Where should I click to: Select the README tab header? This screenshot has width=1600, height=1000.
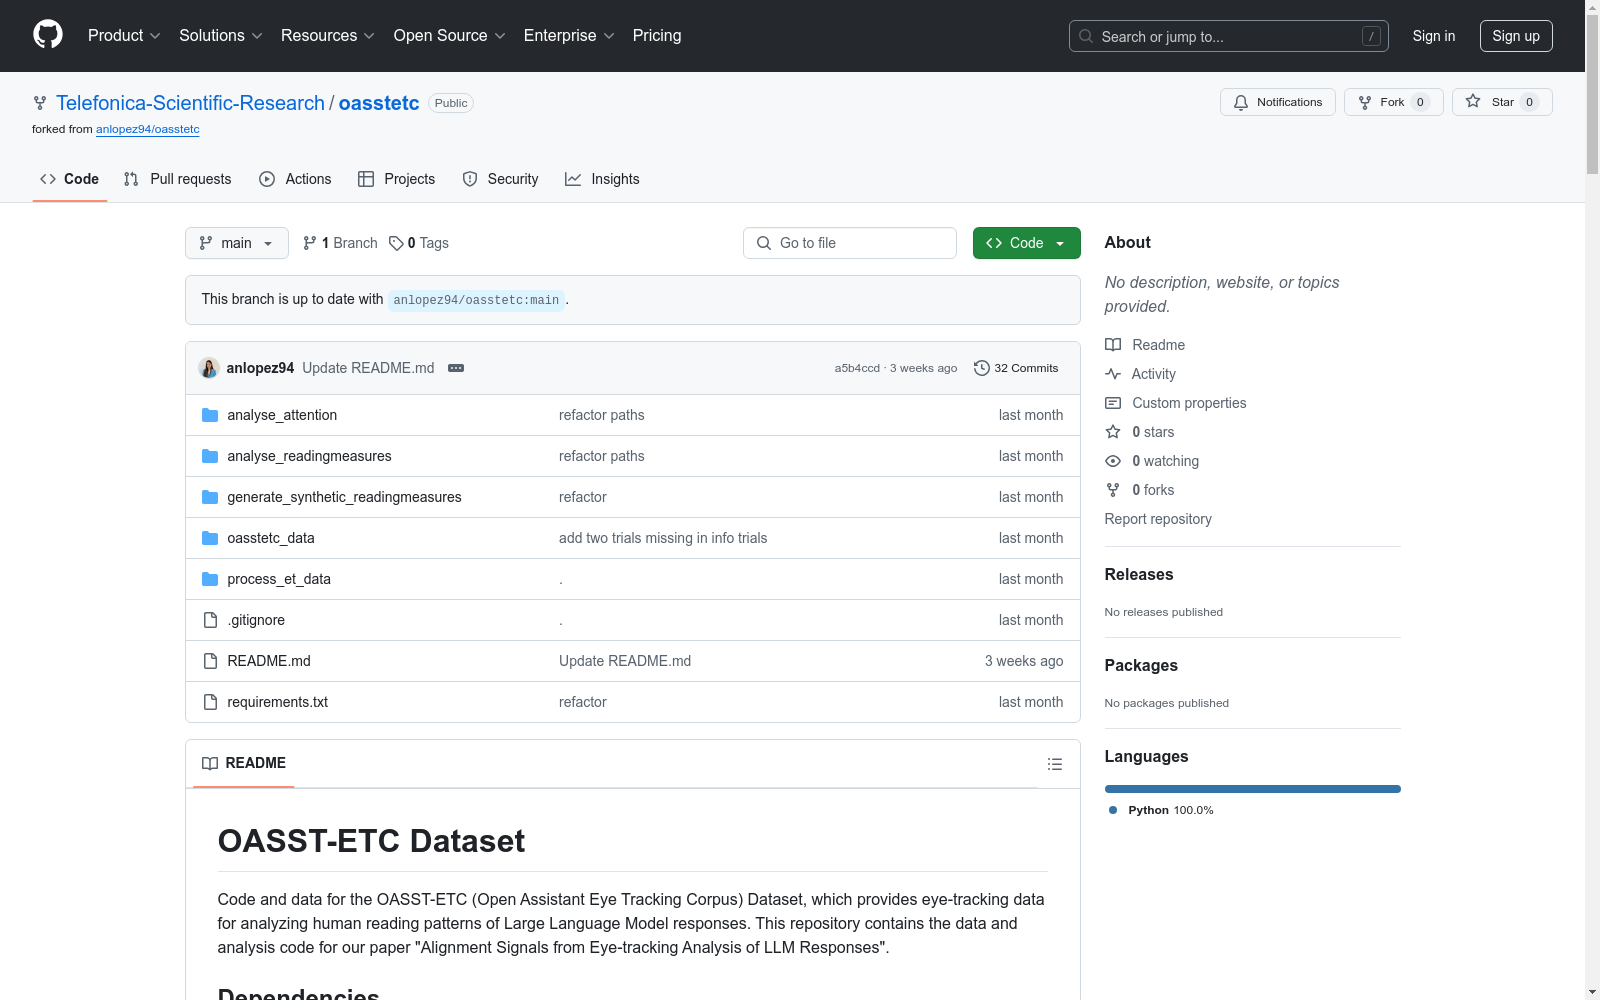244,763
